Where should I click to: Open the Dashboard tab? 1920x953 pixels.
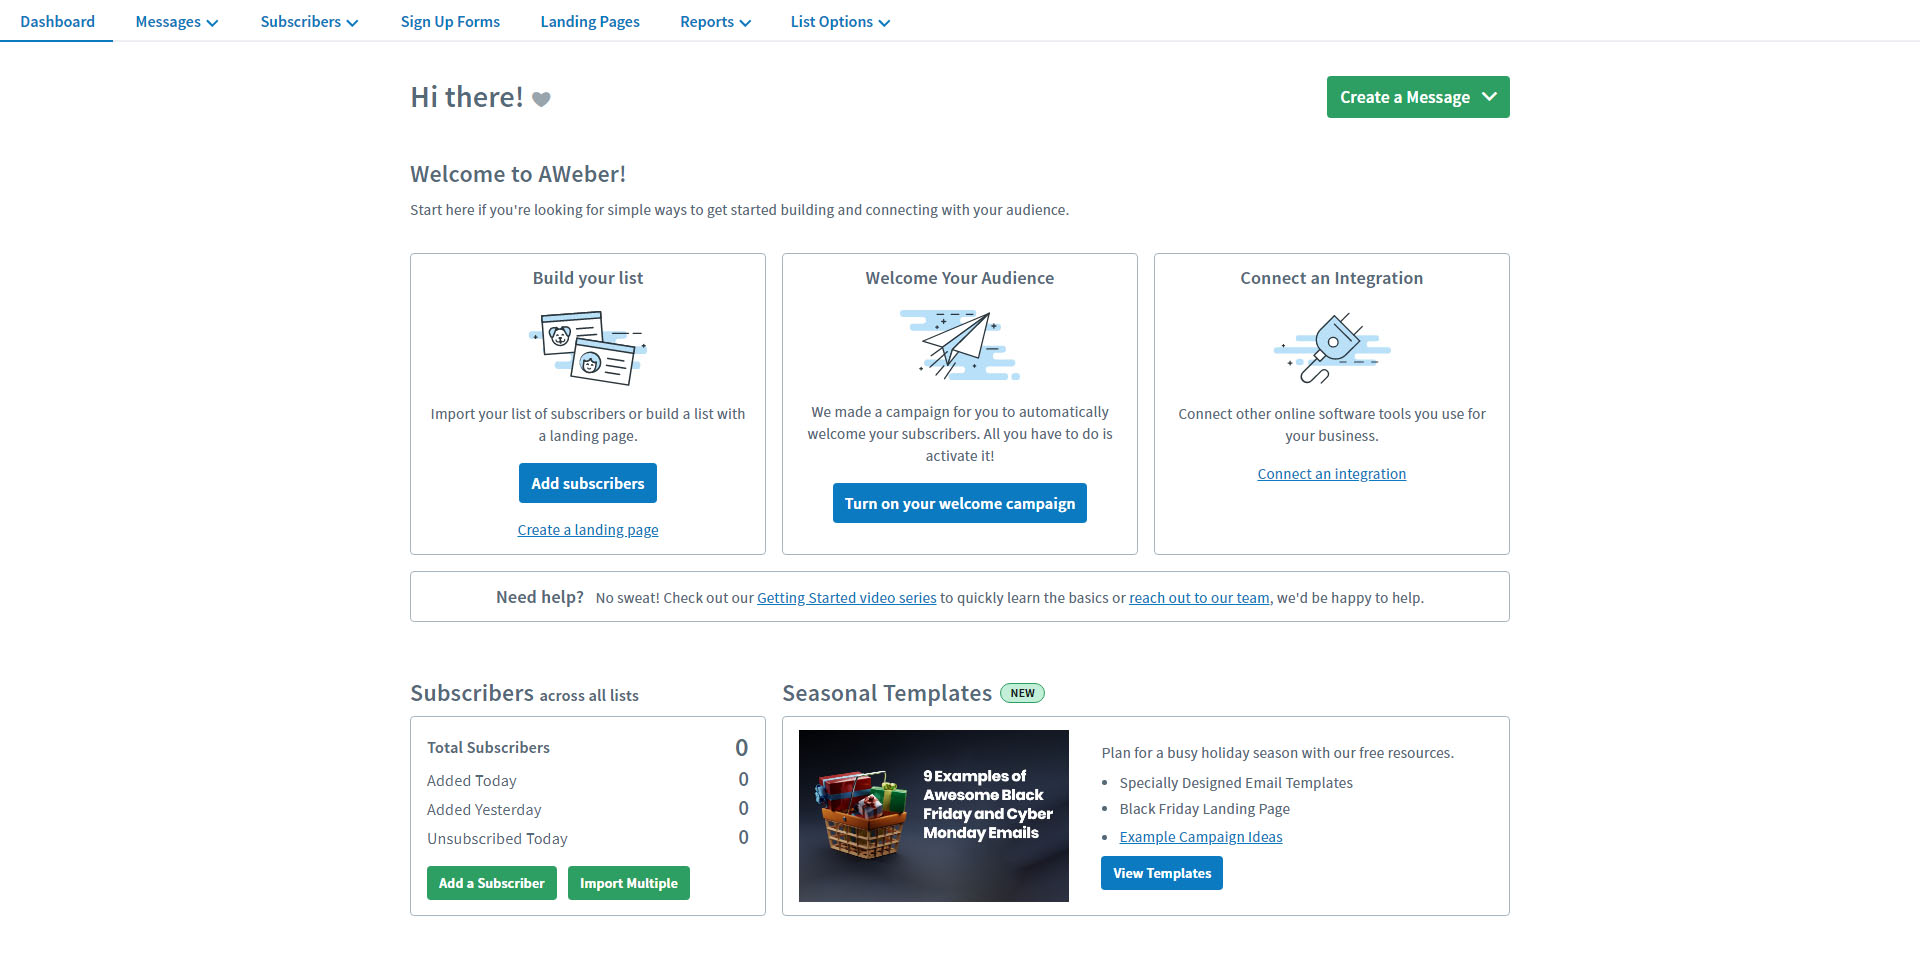click(57, 22)
